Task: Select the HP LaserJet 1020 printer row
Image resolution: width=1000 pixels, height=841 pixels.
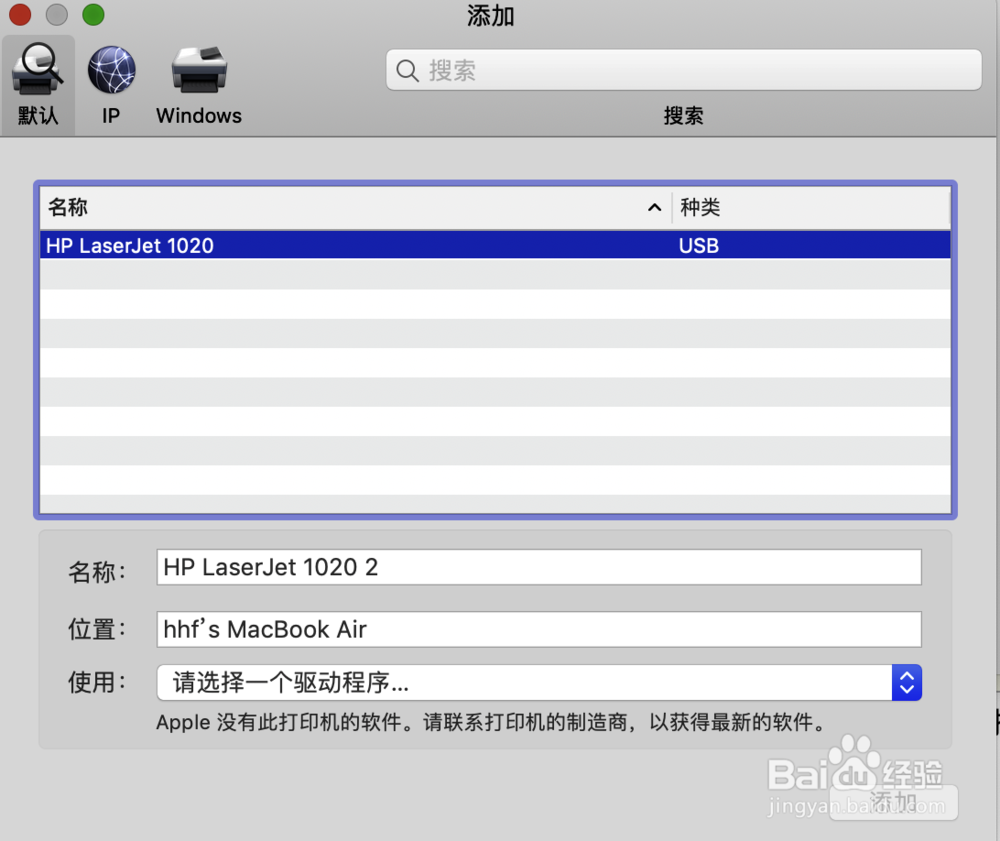Action: [x=495, y=245]
